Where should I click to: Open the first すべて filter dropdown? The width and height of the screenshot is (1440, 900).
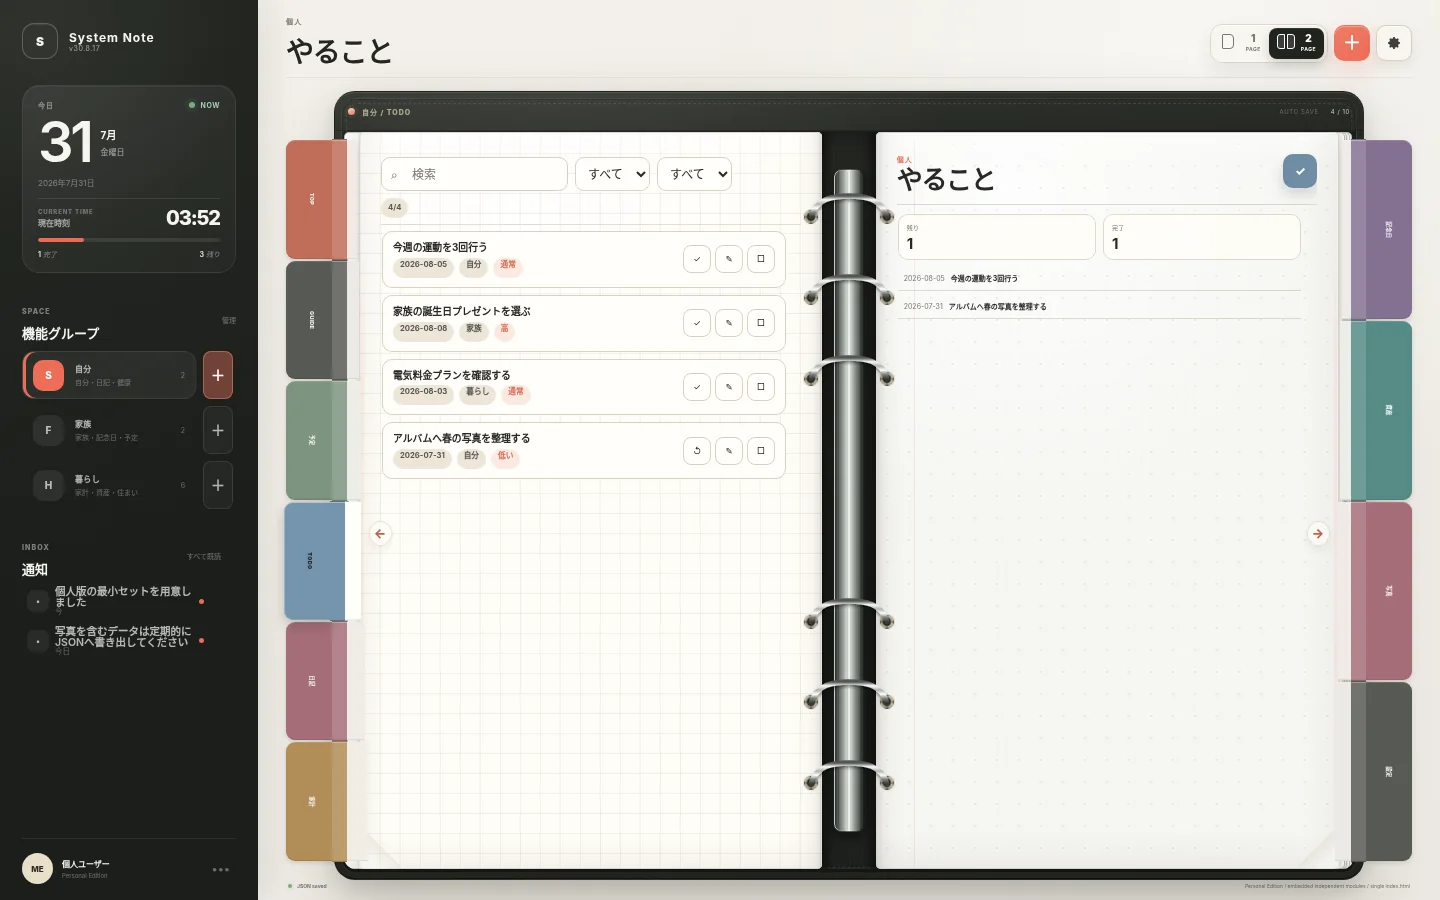(x=612, y=174)
